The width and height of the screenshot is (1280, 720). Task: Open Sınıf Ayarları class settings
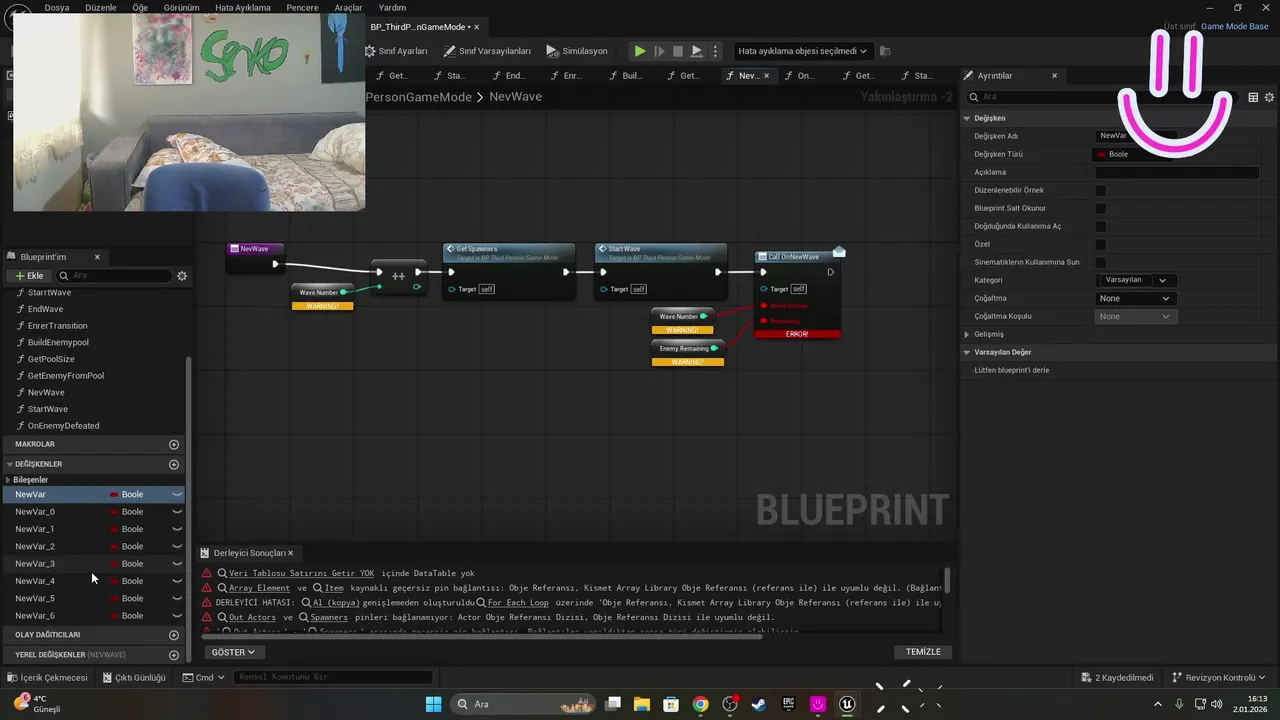coord(394,51)
